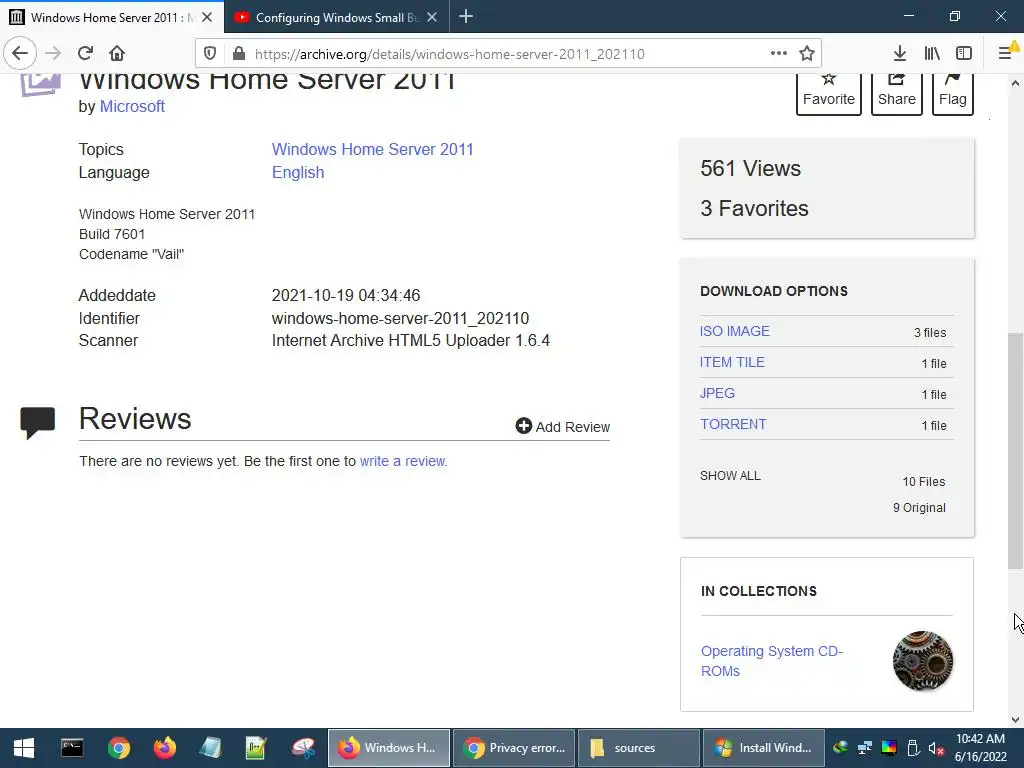Open the Firefox hamburger menu

pos(1006,54)
